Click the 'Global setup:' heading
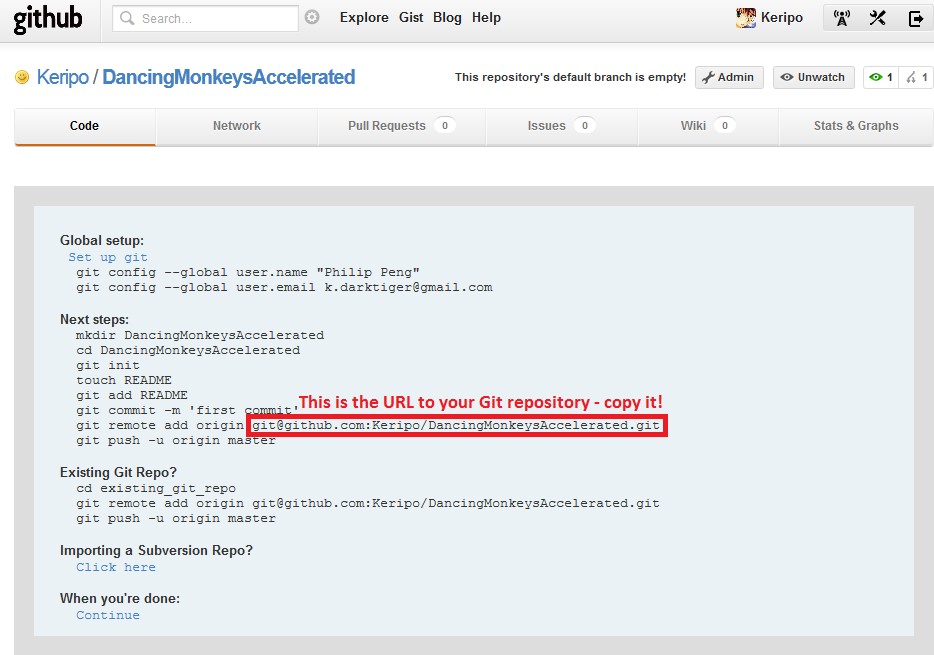 point(102,241)
